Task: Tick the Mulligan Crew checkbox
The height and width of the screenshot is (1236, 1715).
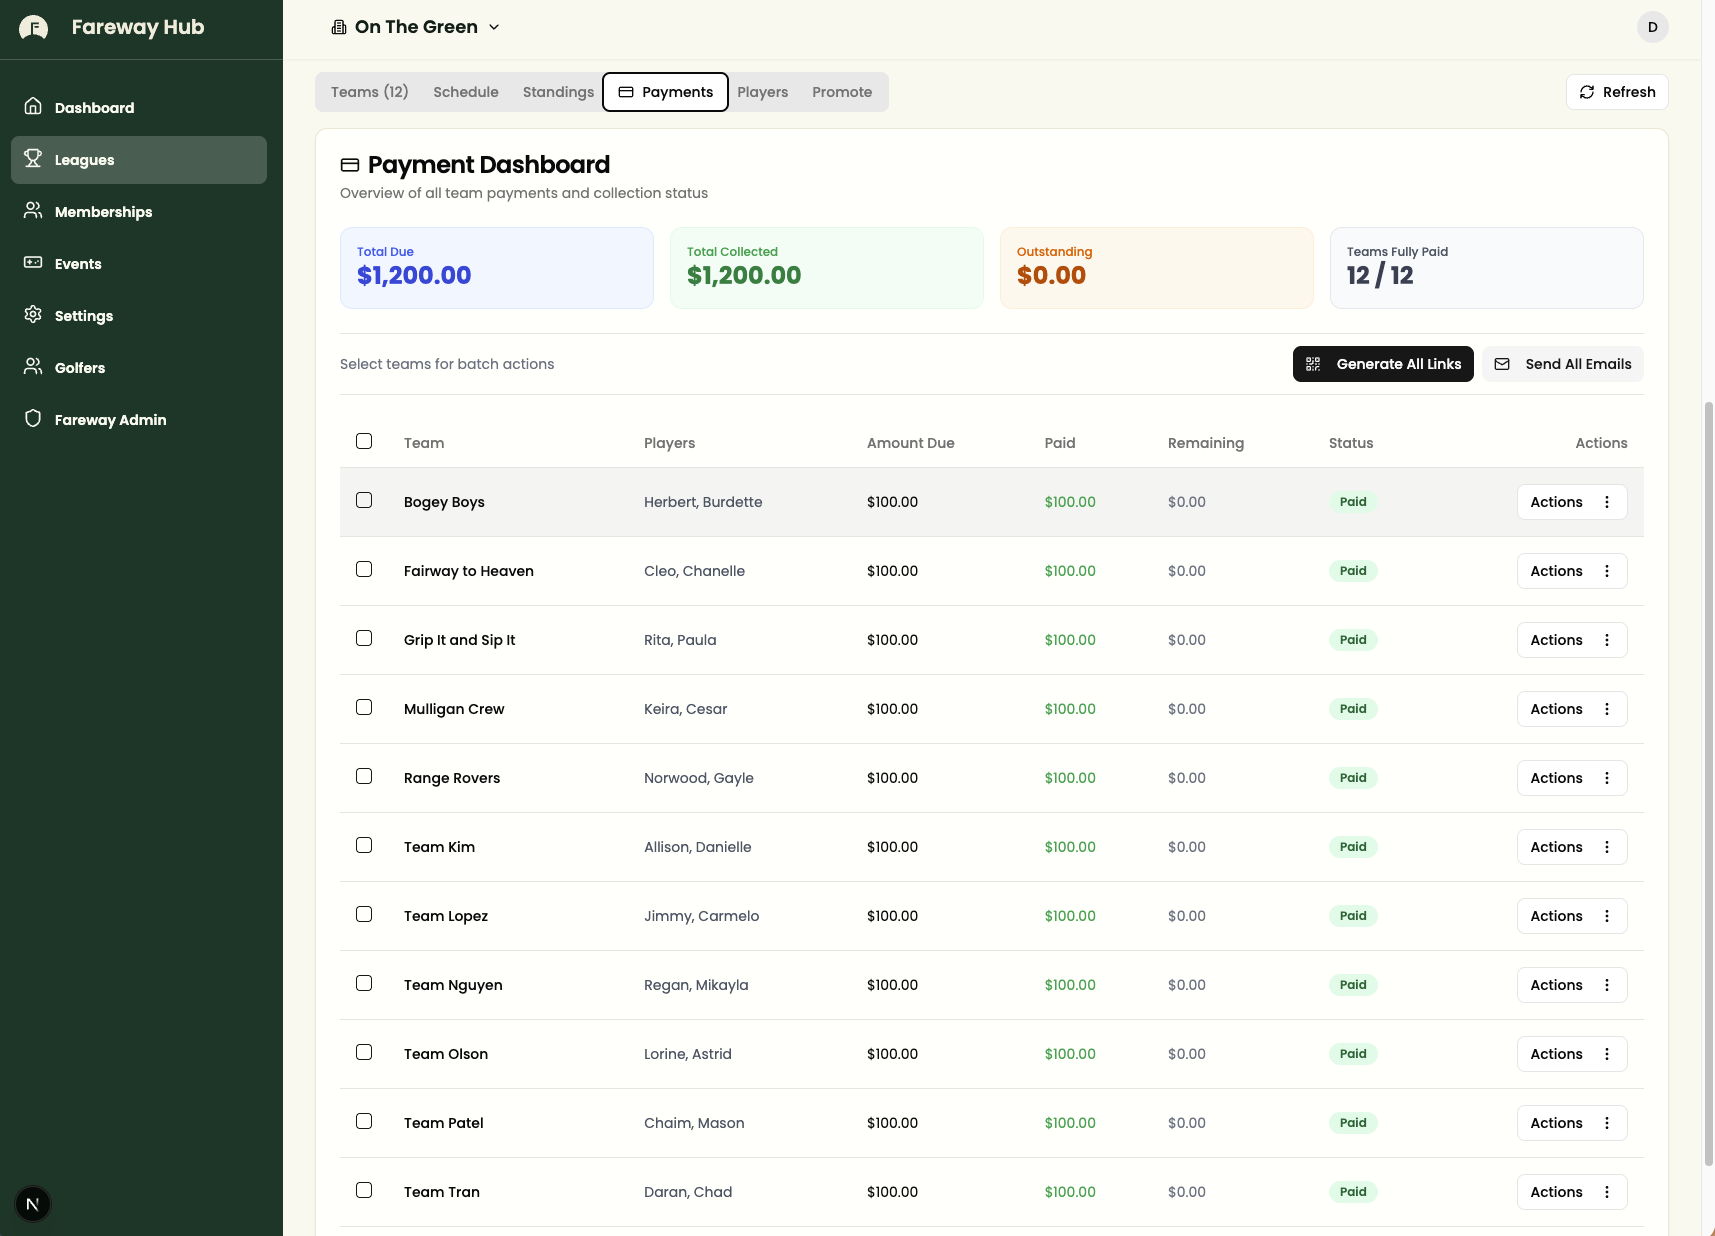Action: tap(364, 707)
